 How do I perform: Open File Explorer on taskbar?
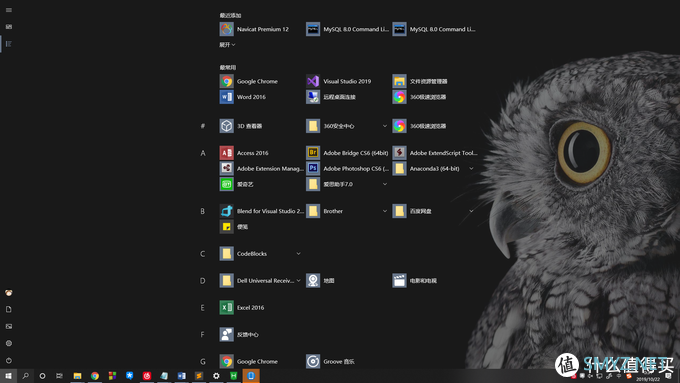77,376
